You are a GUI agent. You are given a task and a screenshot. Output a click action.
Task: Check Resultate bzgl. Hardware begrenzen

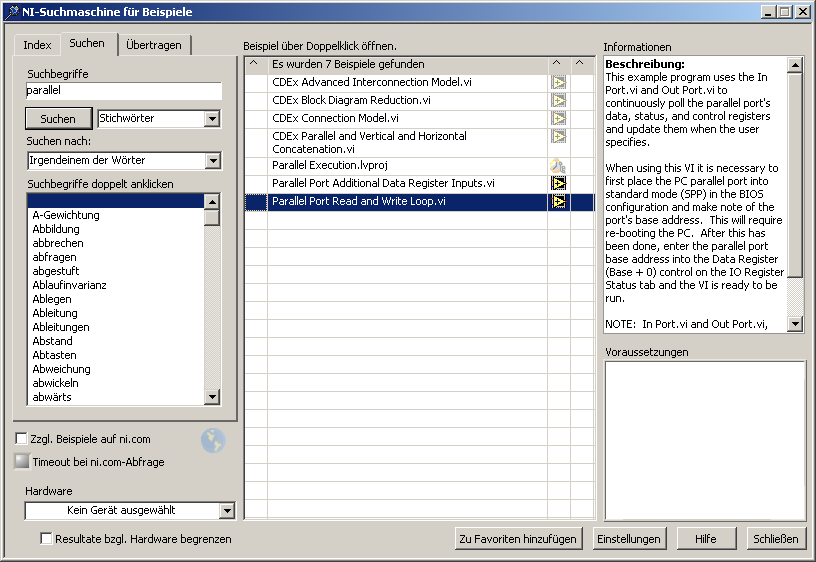click(x=46, y=538)
